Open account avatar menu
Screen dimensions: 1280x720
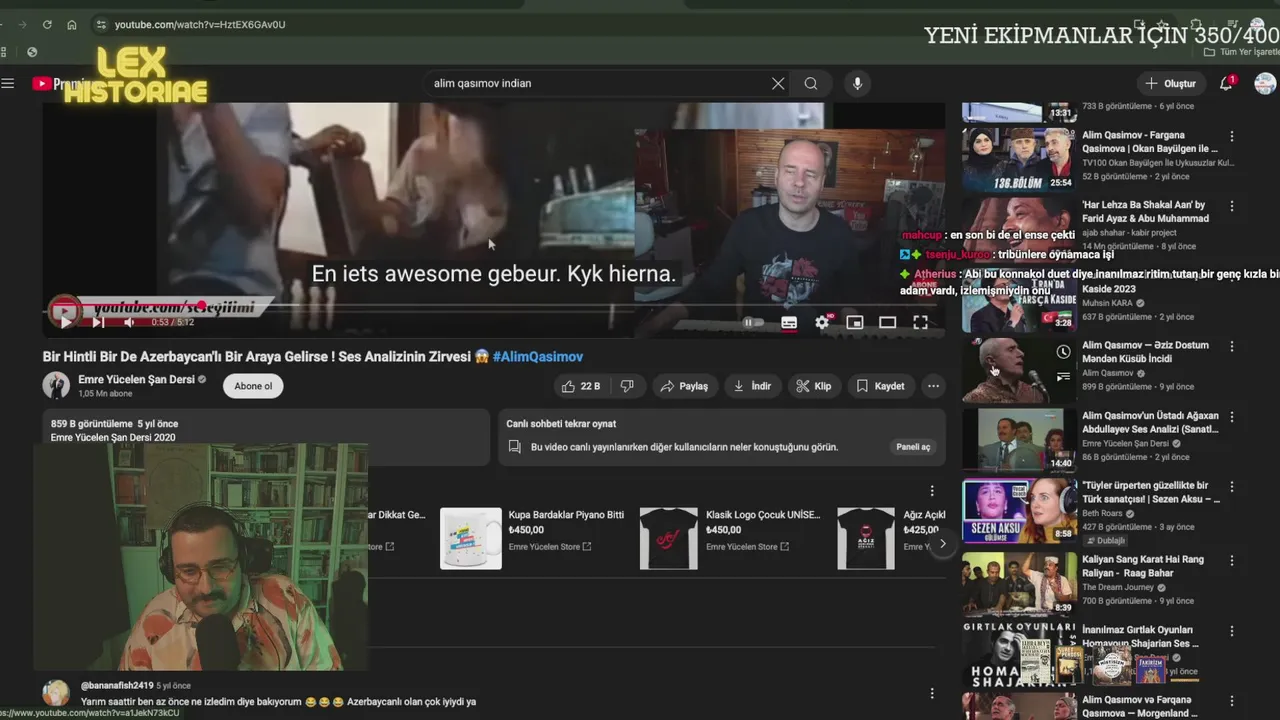pyautogui.click(x=1265, y=83)
